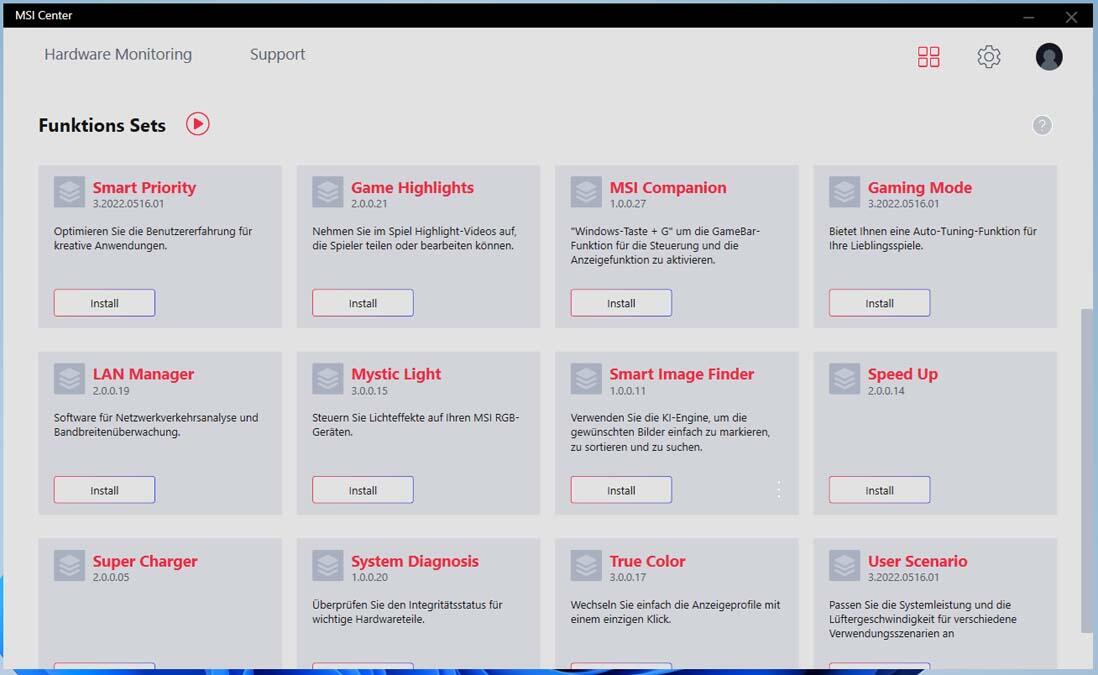Image resolution: width=1098 pixels, height=675 pixels.
Task: Click version 2.0.0.21 under Game Highlights
Action: coord(369,204)
